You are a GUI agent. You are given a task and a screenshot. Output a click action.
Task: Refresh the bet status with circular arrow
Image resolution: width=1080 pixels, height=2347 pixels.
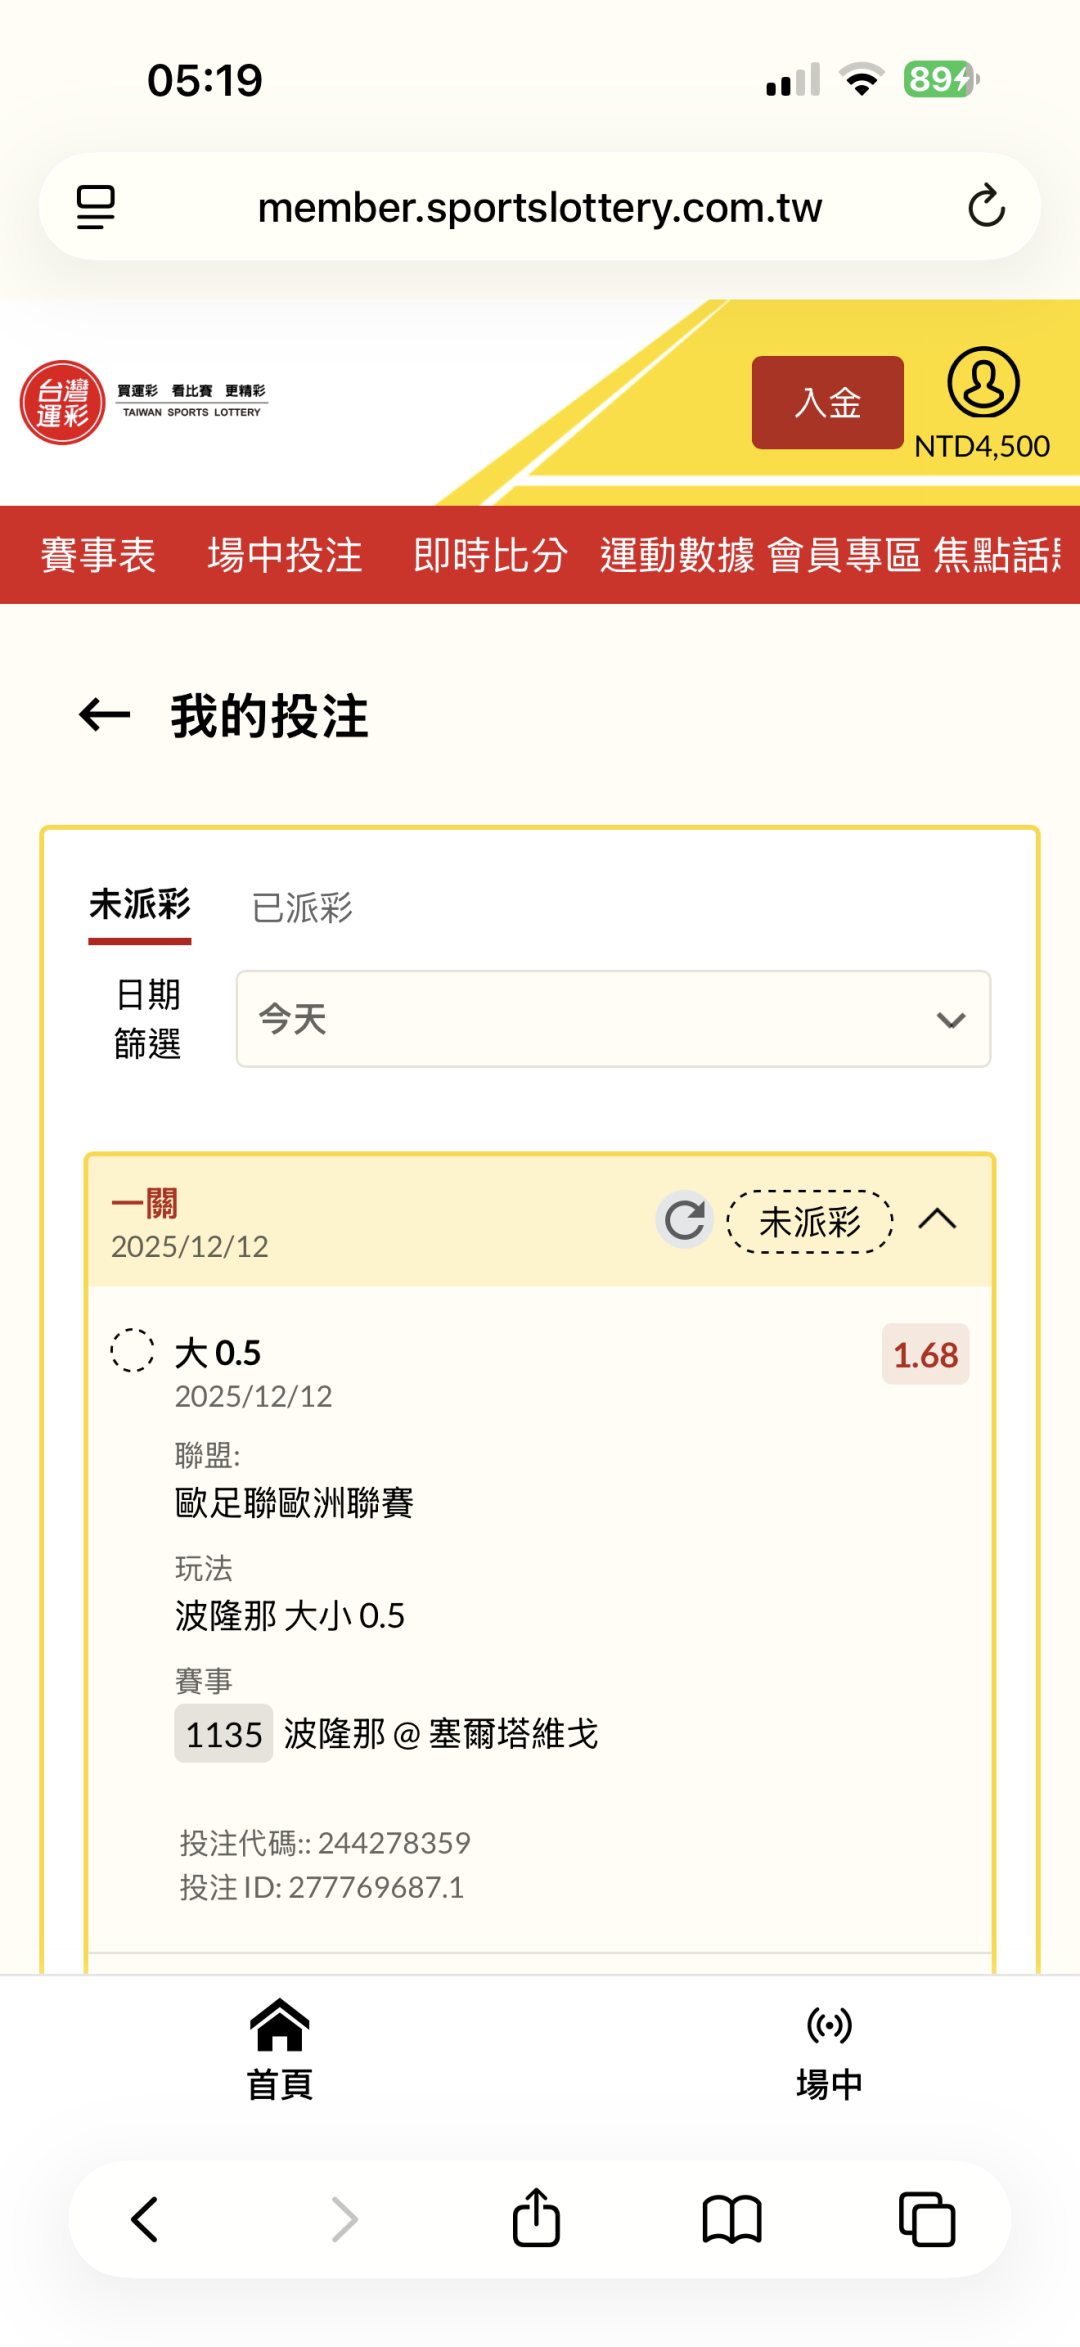pos(685,1220)
